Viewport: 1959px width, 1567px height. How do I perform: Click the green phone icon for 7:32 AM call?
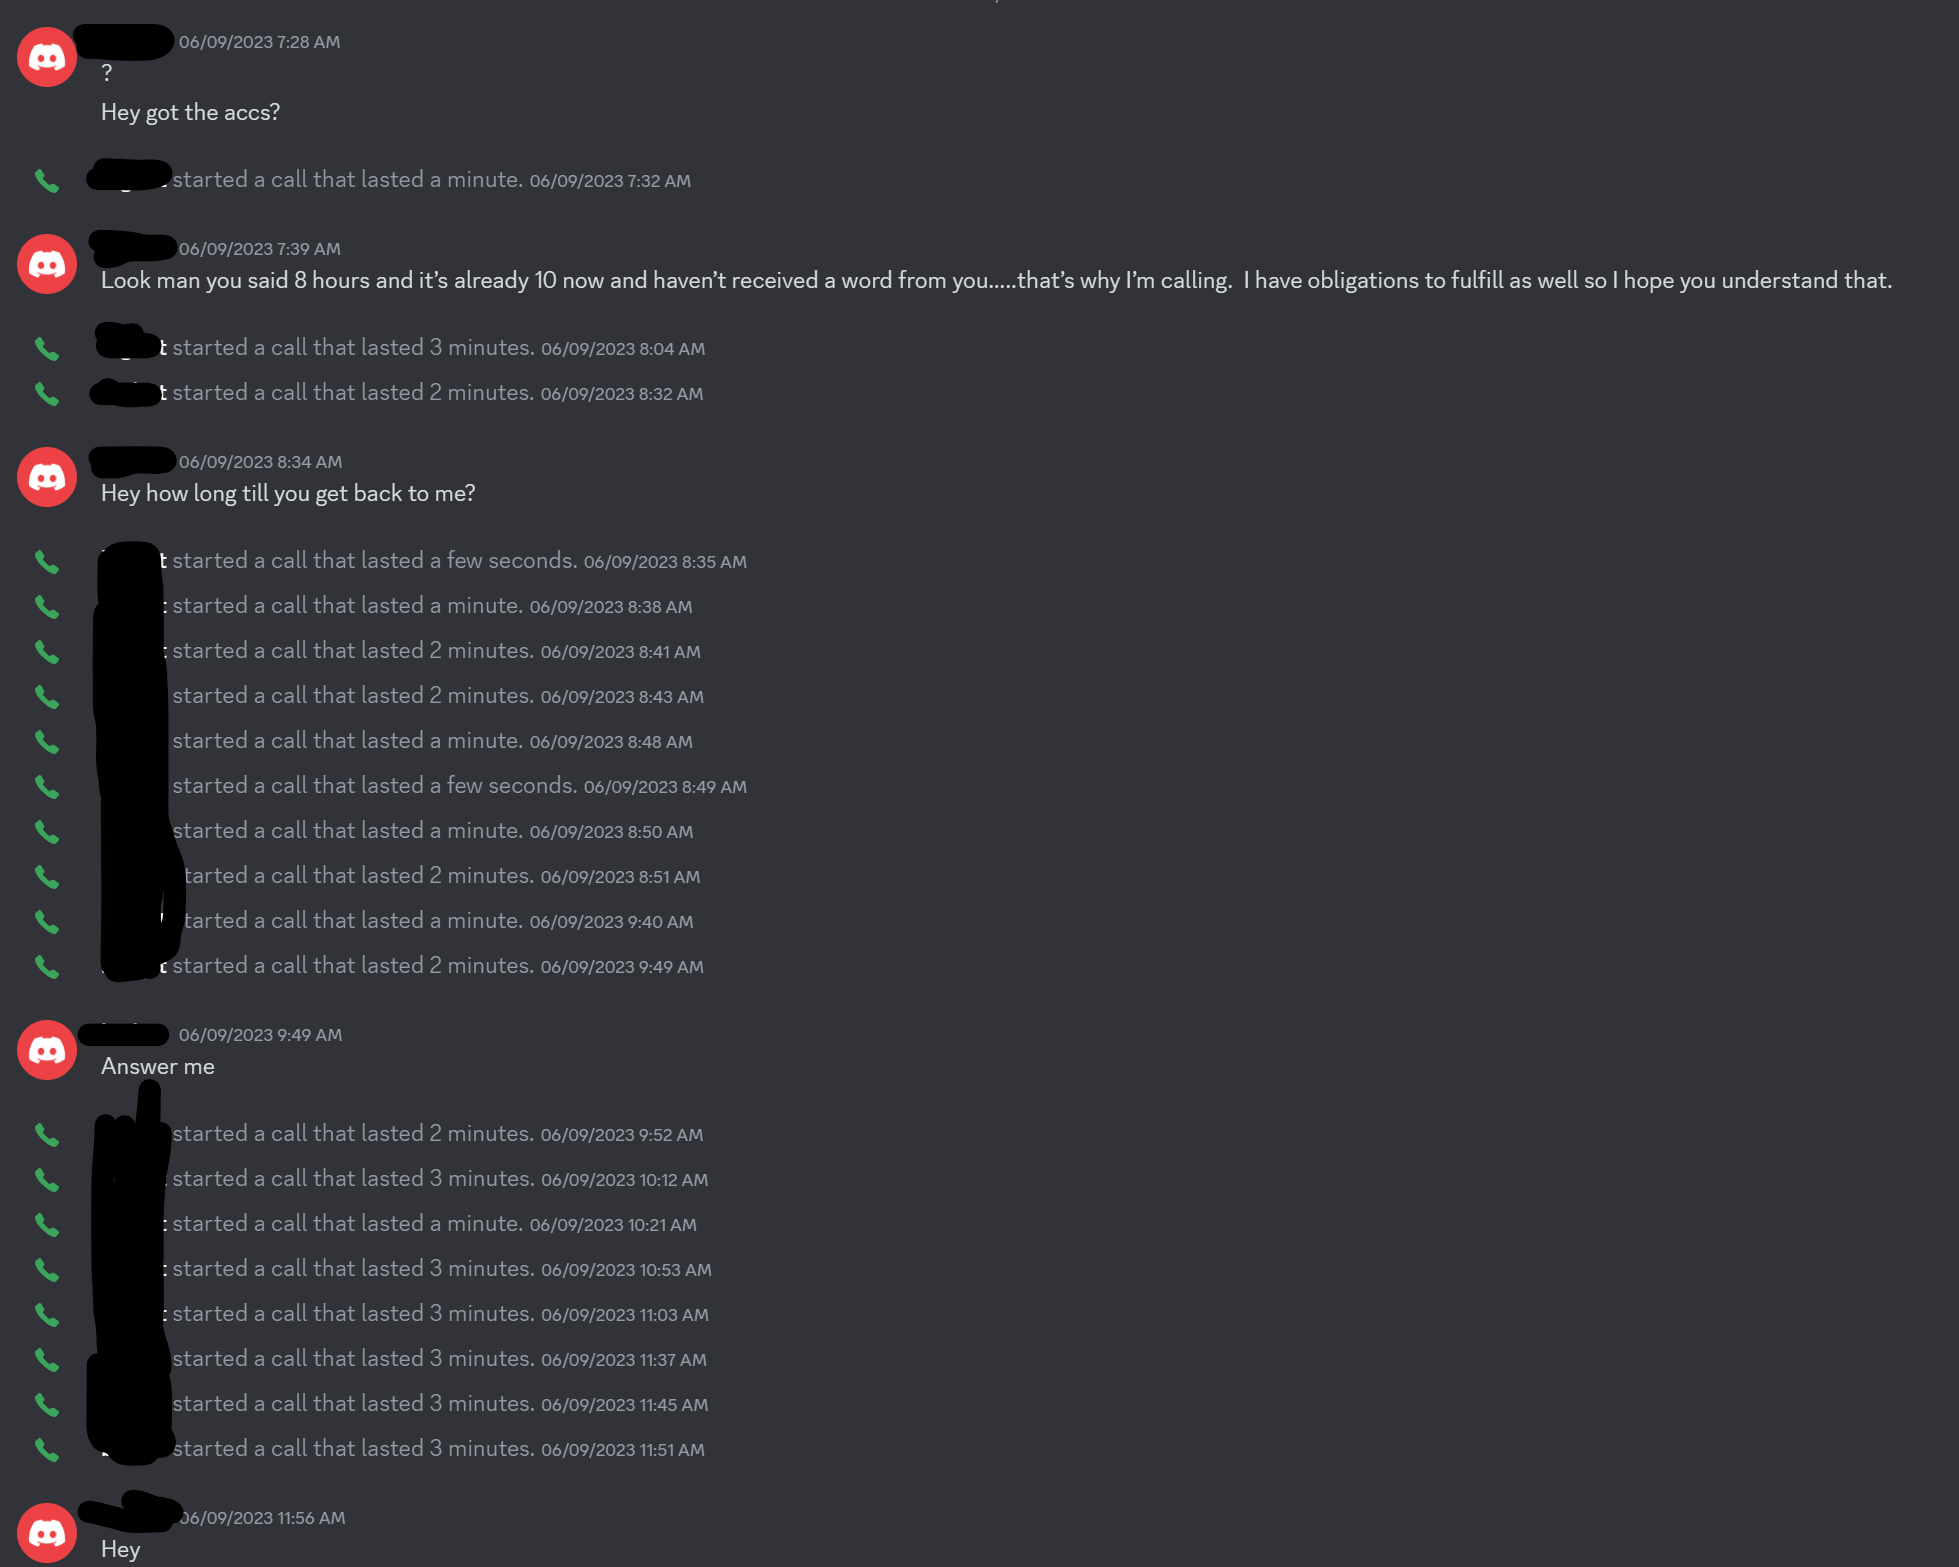pos(47,181)
